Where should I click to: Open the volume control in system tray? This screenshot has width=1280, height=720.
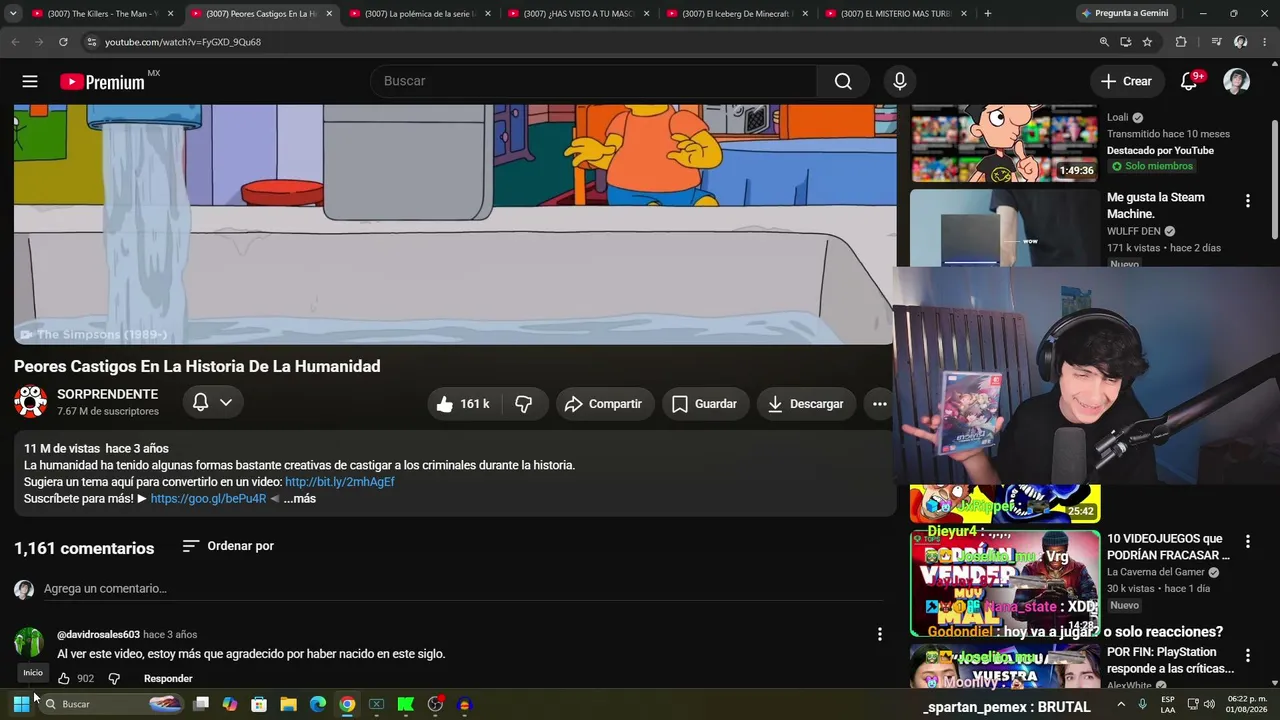click(x=1208, y=704)
